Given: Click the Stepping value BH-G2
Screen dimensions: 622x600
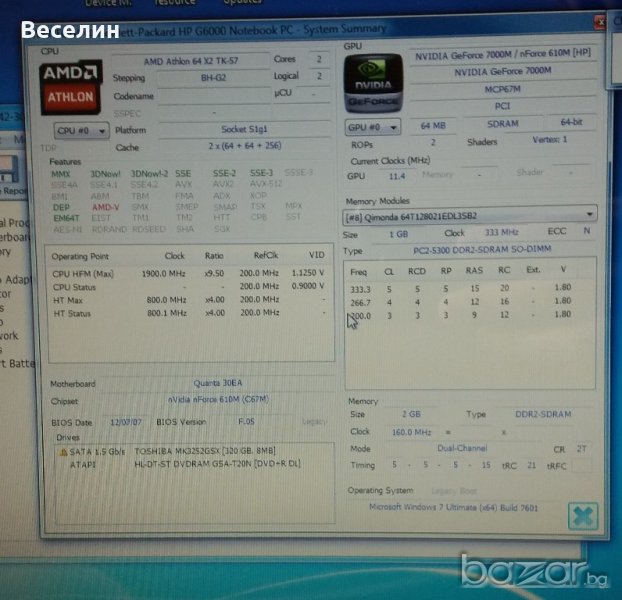Looking at the screenshot, I should coord(213,78).
